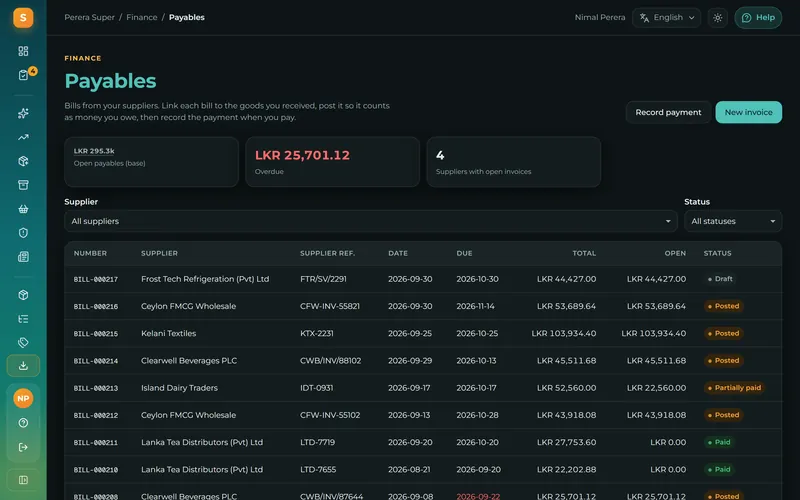Click the question mark help icon in sidebar
The height and width of the screenshot is (500, 800).
[23, 423]
